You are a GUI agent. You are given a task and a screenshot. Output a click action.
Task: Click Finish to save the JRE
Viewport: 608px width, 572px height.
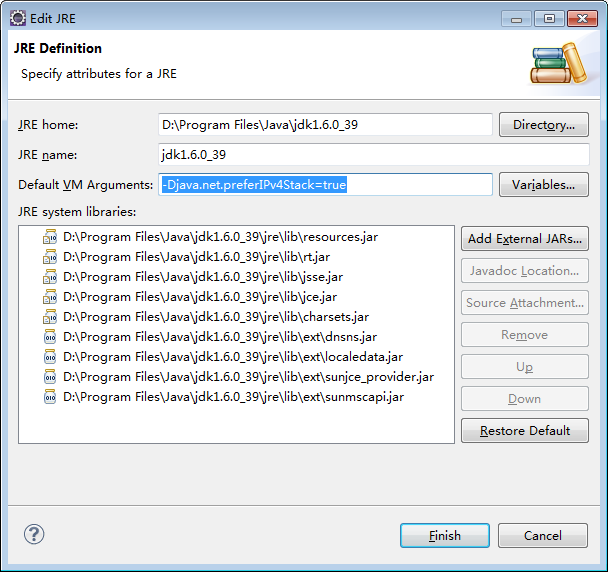(x=444, y=536)
